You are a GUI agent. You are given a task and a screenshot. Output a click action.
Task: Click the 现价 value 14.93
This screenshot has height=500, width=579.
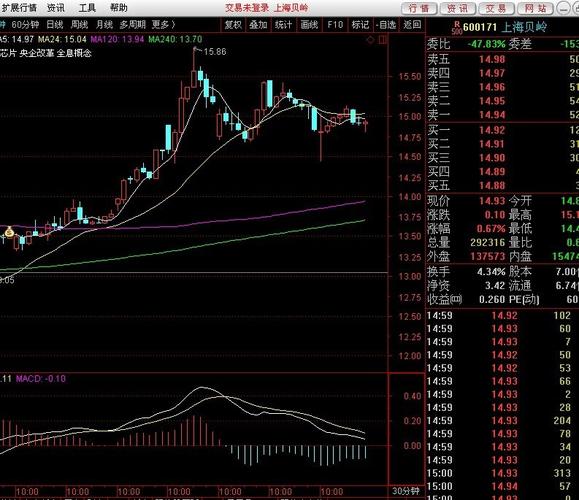coord(492,201)
